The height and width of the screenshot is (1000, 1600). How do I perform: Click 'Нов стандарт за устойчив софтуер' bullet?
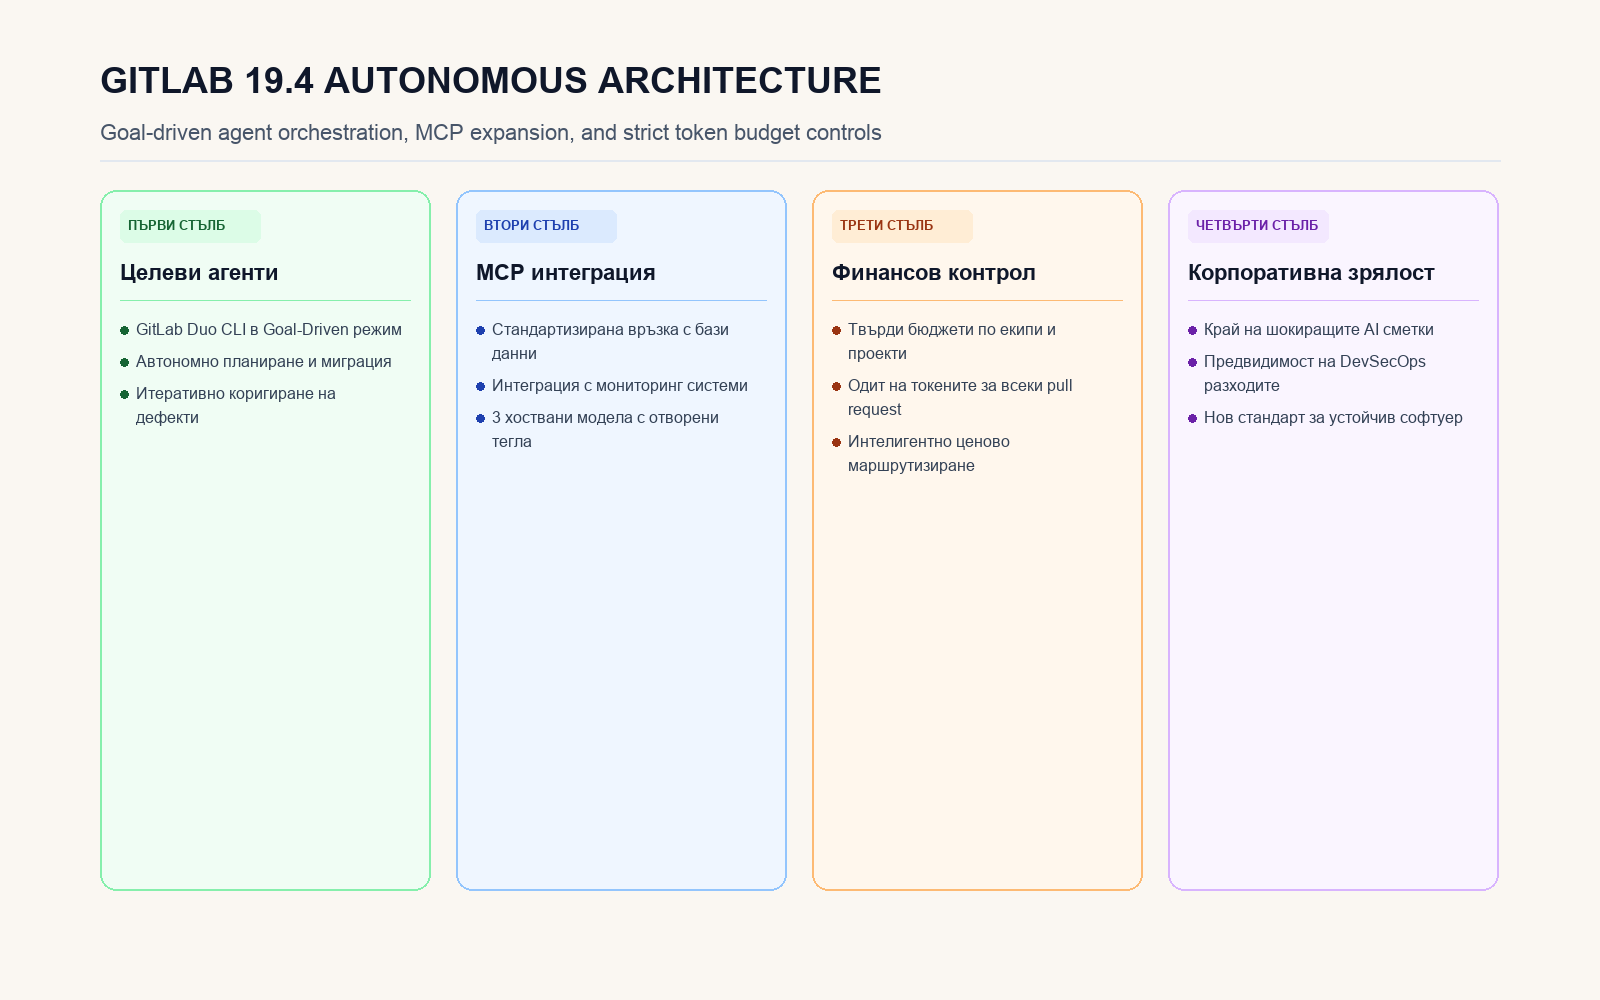(x=1325, y=418)
